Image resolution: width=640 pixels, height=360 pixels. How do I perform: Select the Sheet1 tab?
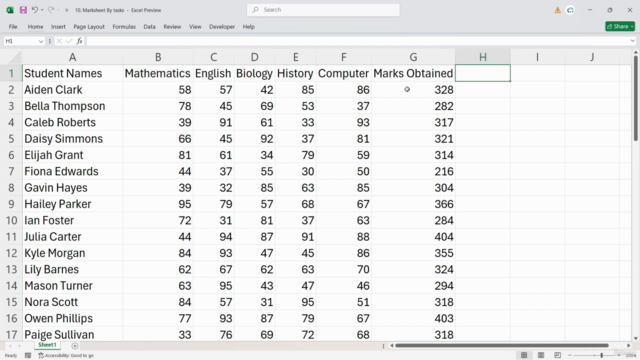click(47, 345)
